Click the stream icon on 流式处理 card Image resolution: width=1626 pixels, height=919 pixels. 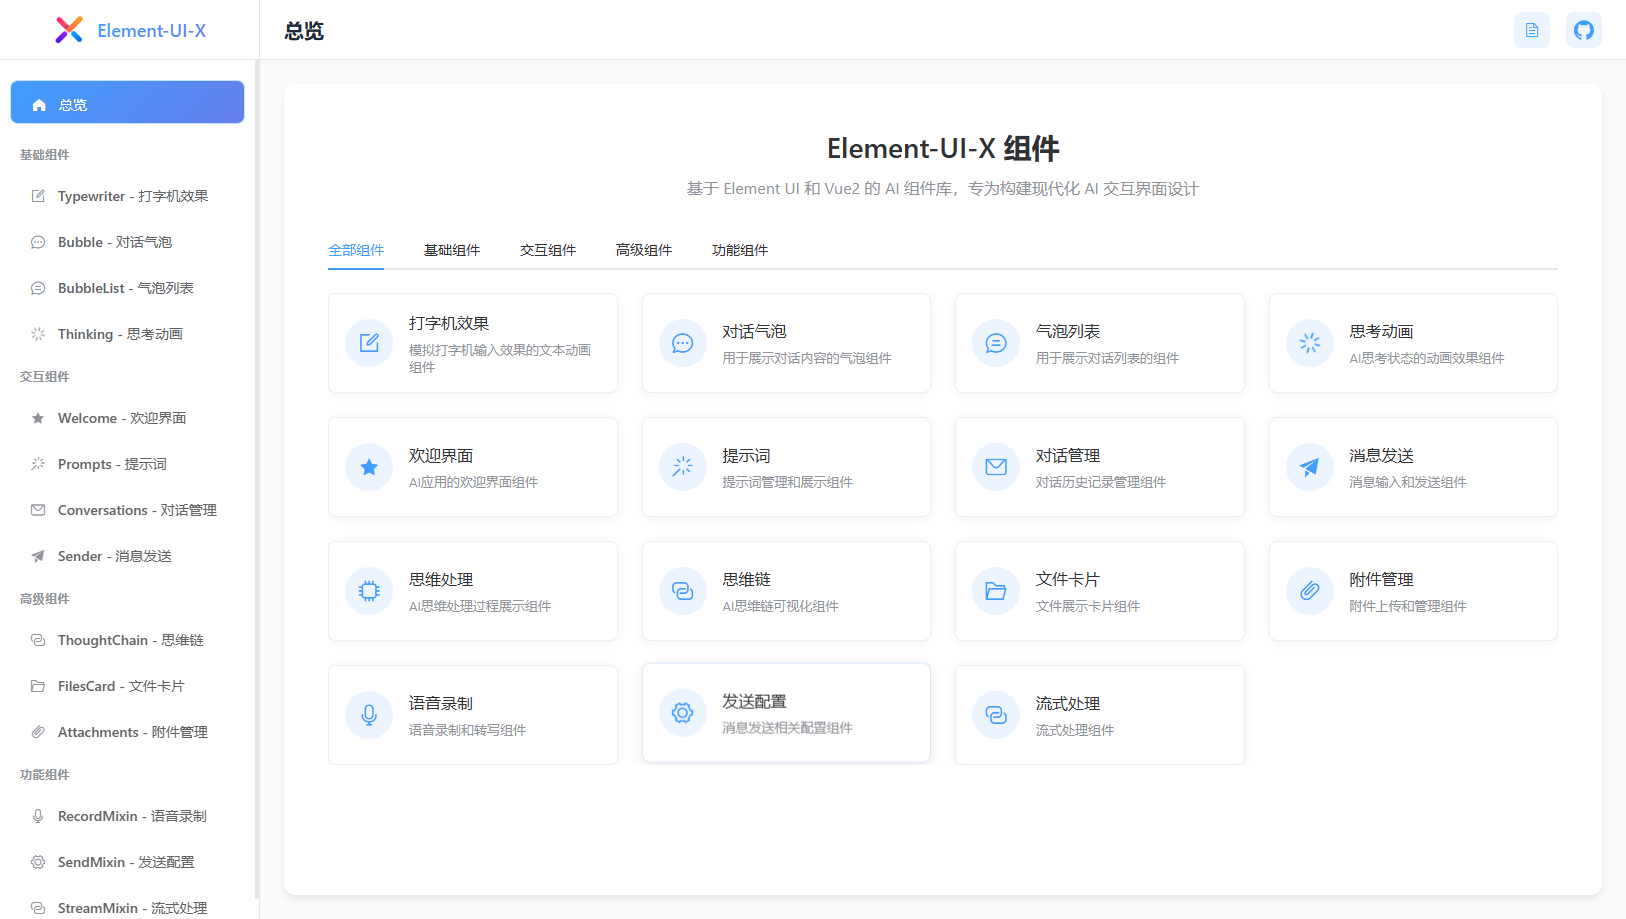click(996, 715)
